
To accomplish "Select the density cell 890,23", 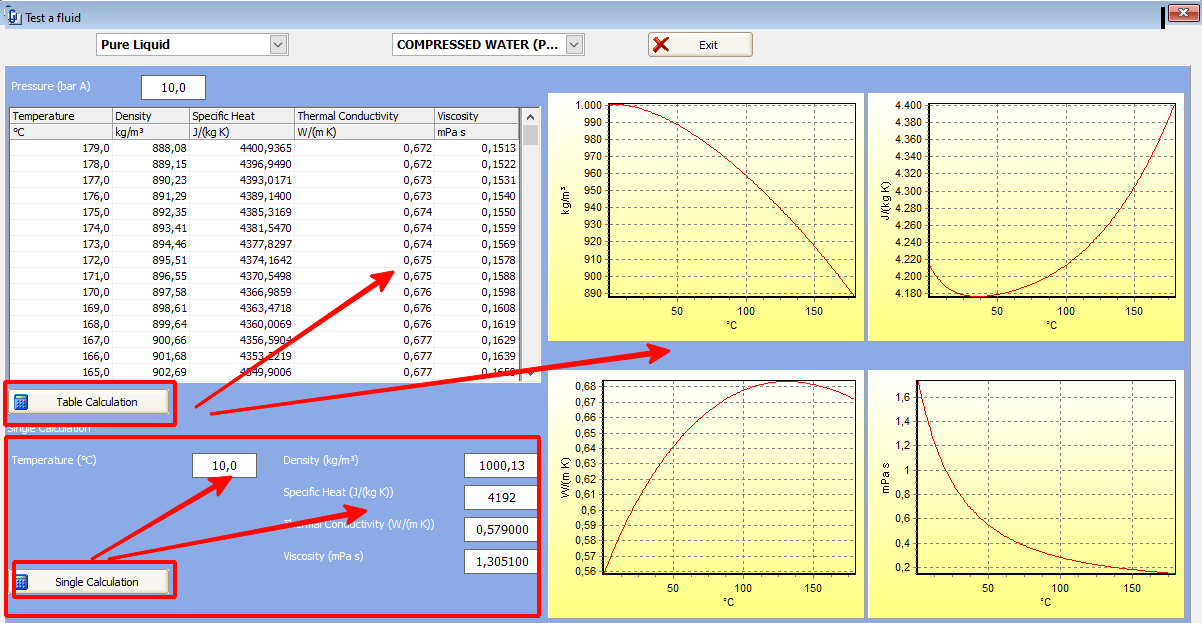I will click(x=150, y=180).
